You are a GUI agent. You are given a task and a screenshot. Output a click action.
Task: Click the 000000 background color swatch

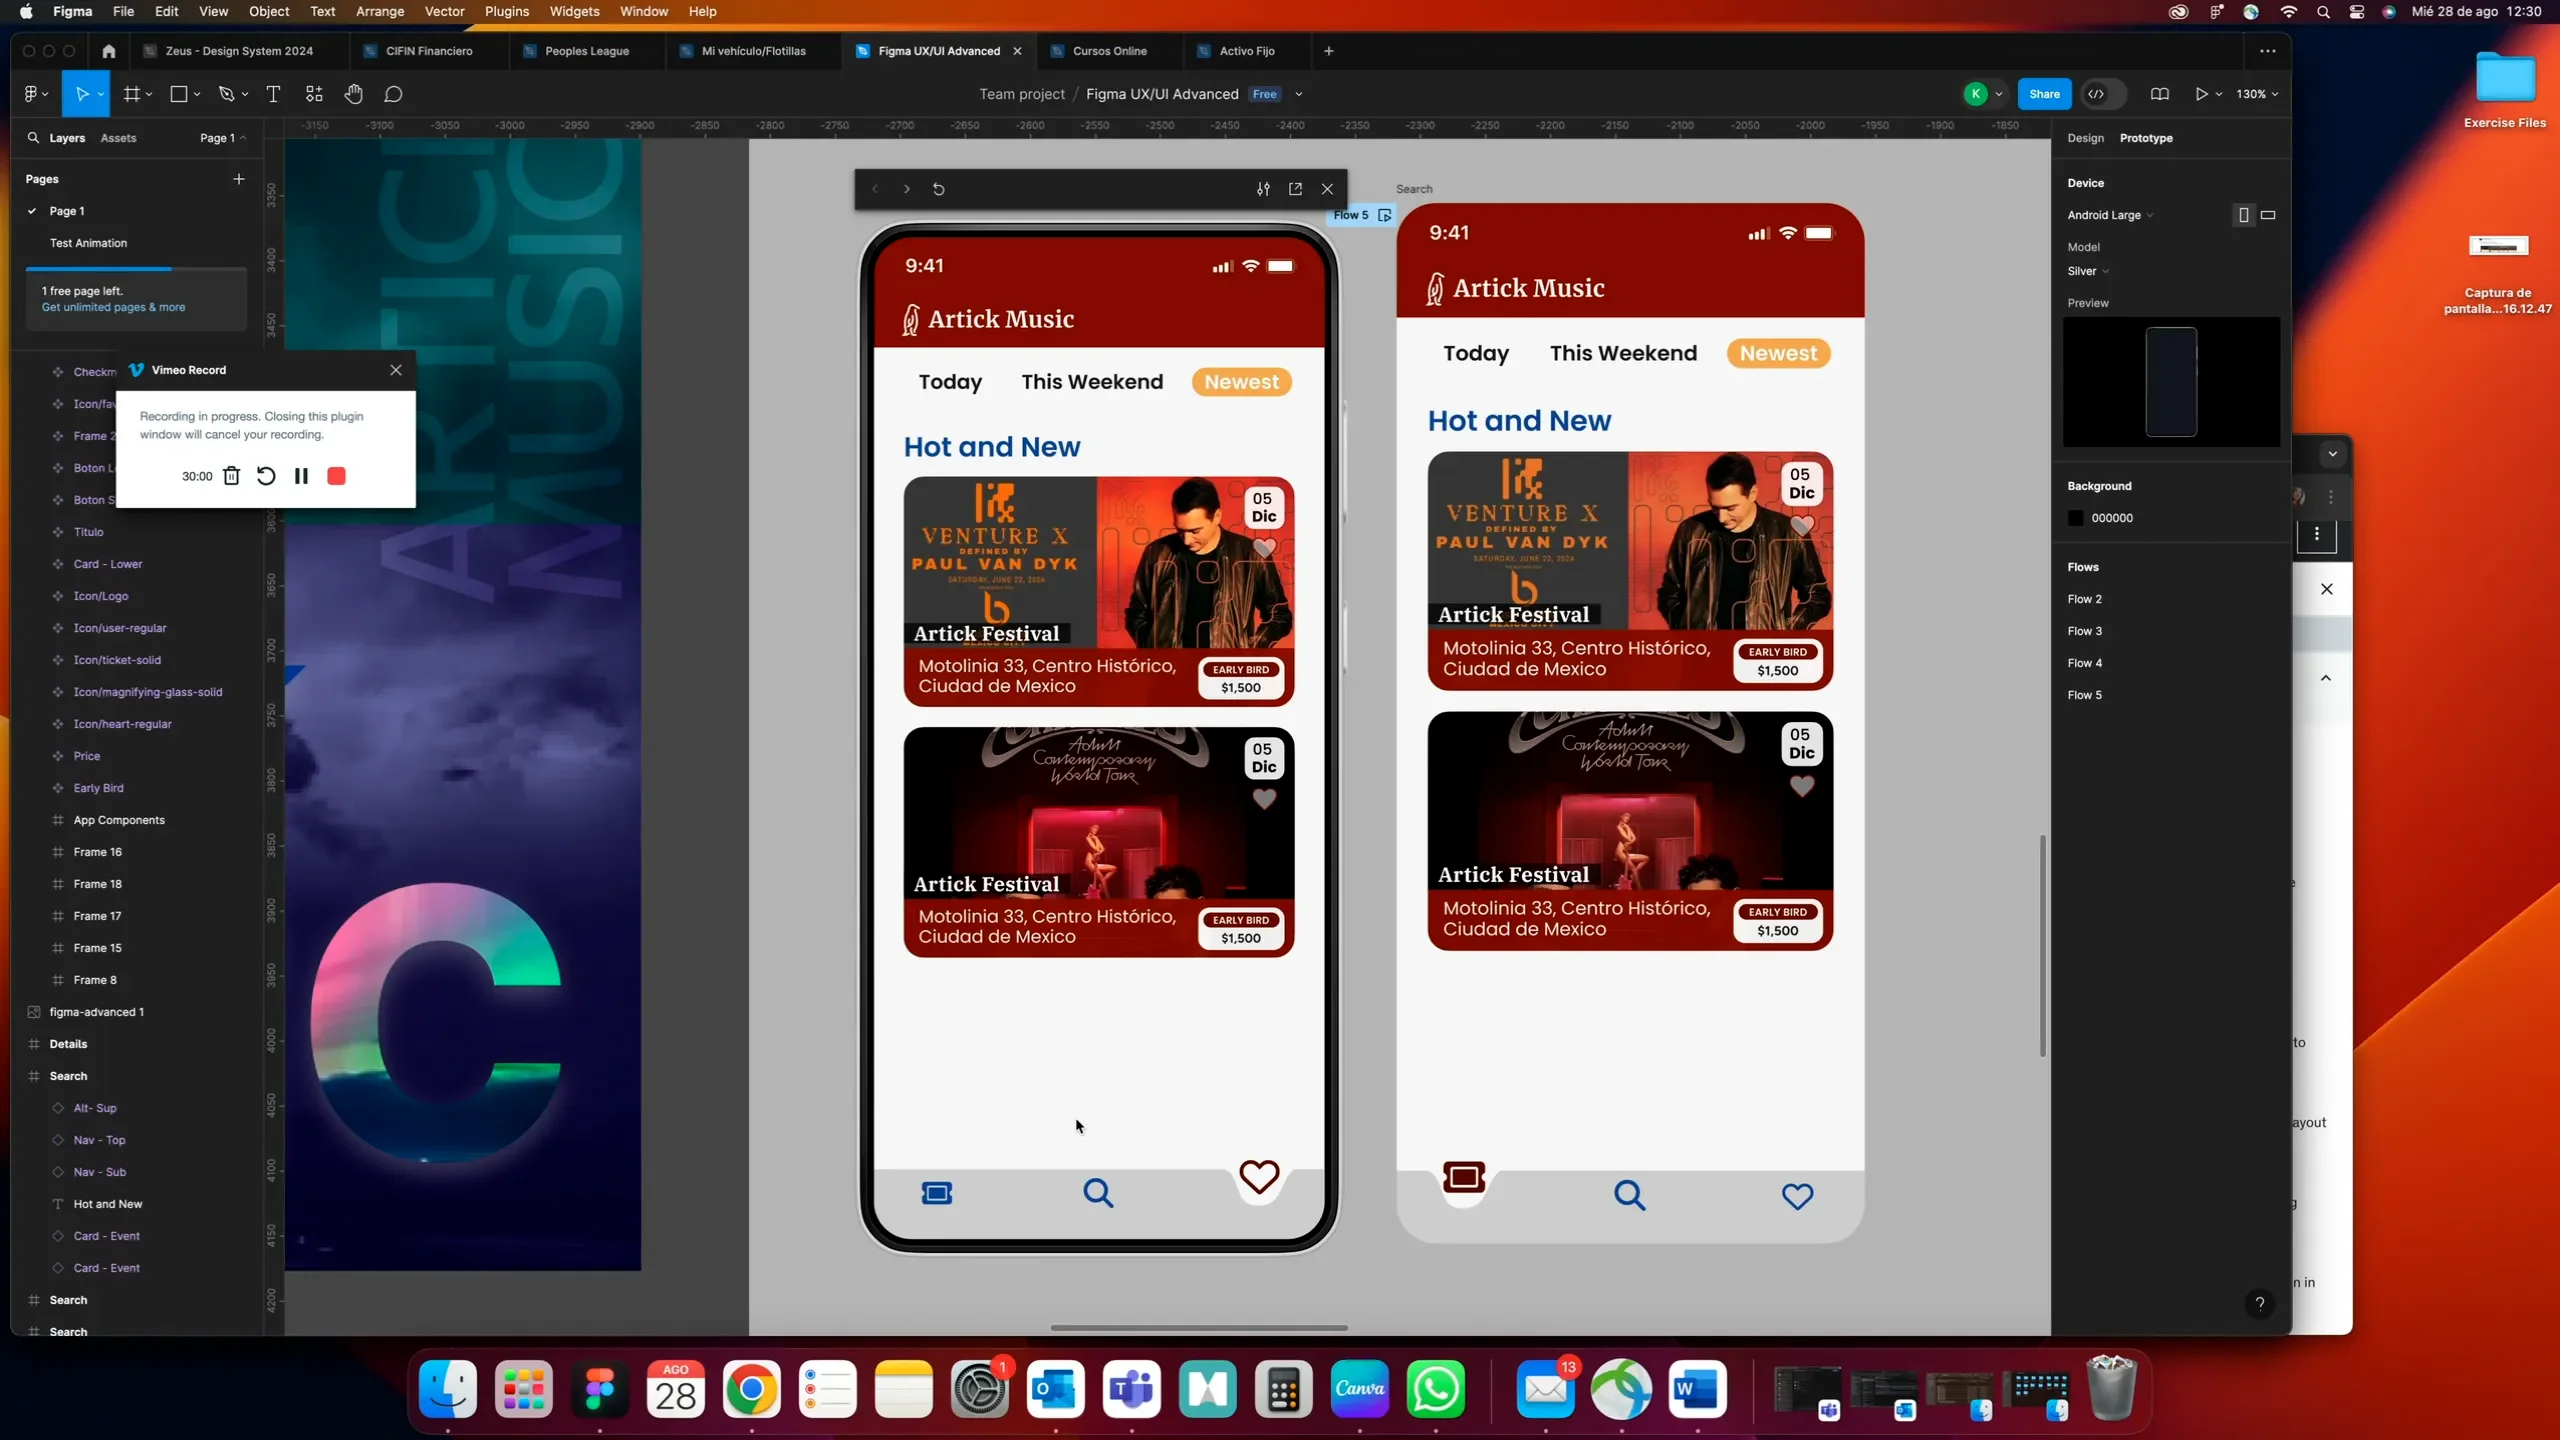(x=2075, y=518)
